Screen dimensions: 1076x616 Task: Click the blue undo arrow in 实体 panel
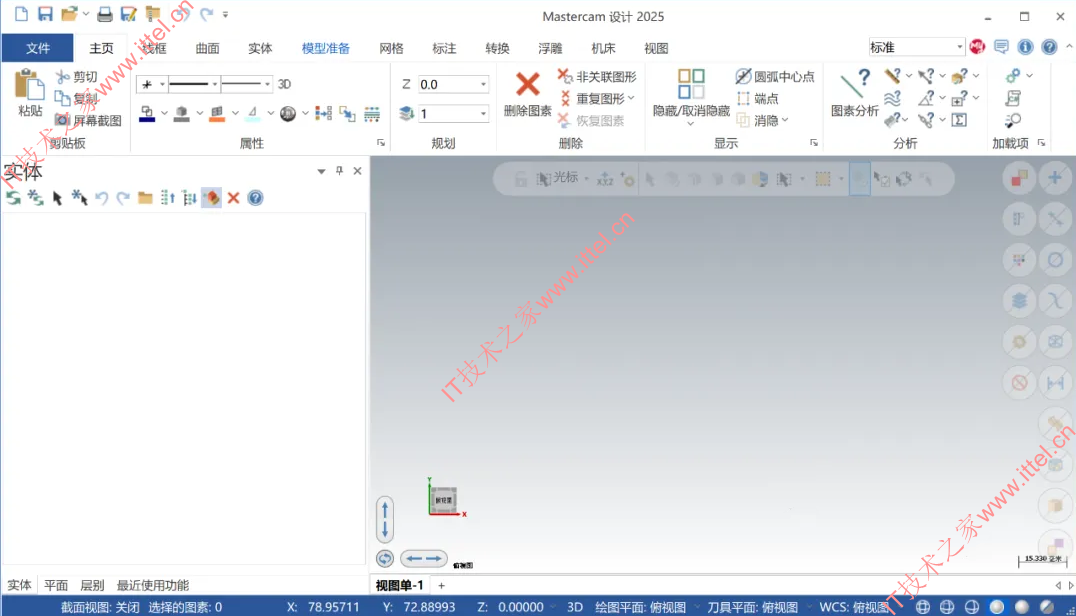(102, 198)
